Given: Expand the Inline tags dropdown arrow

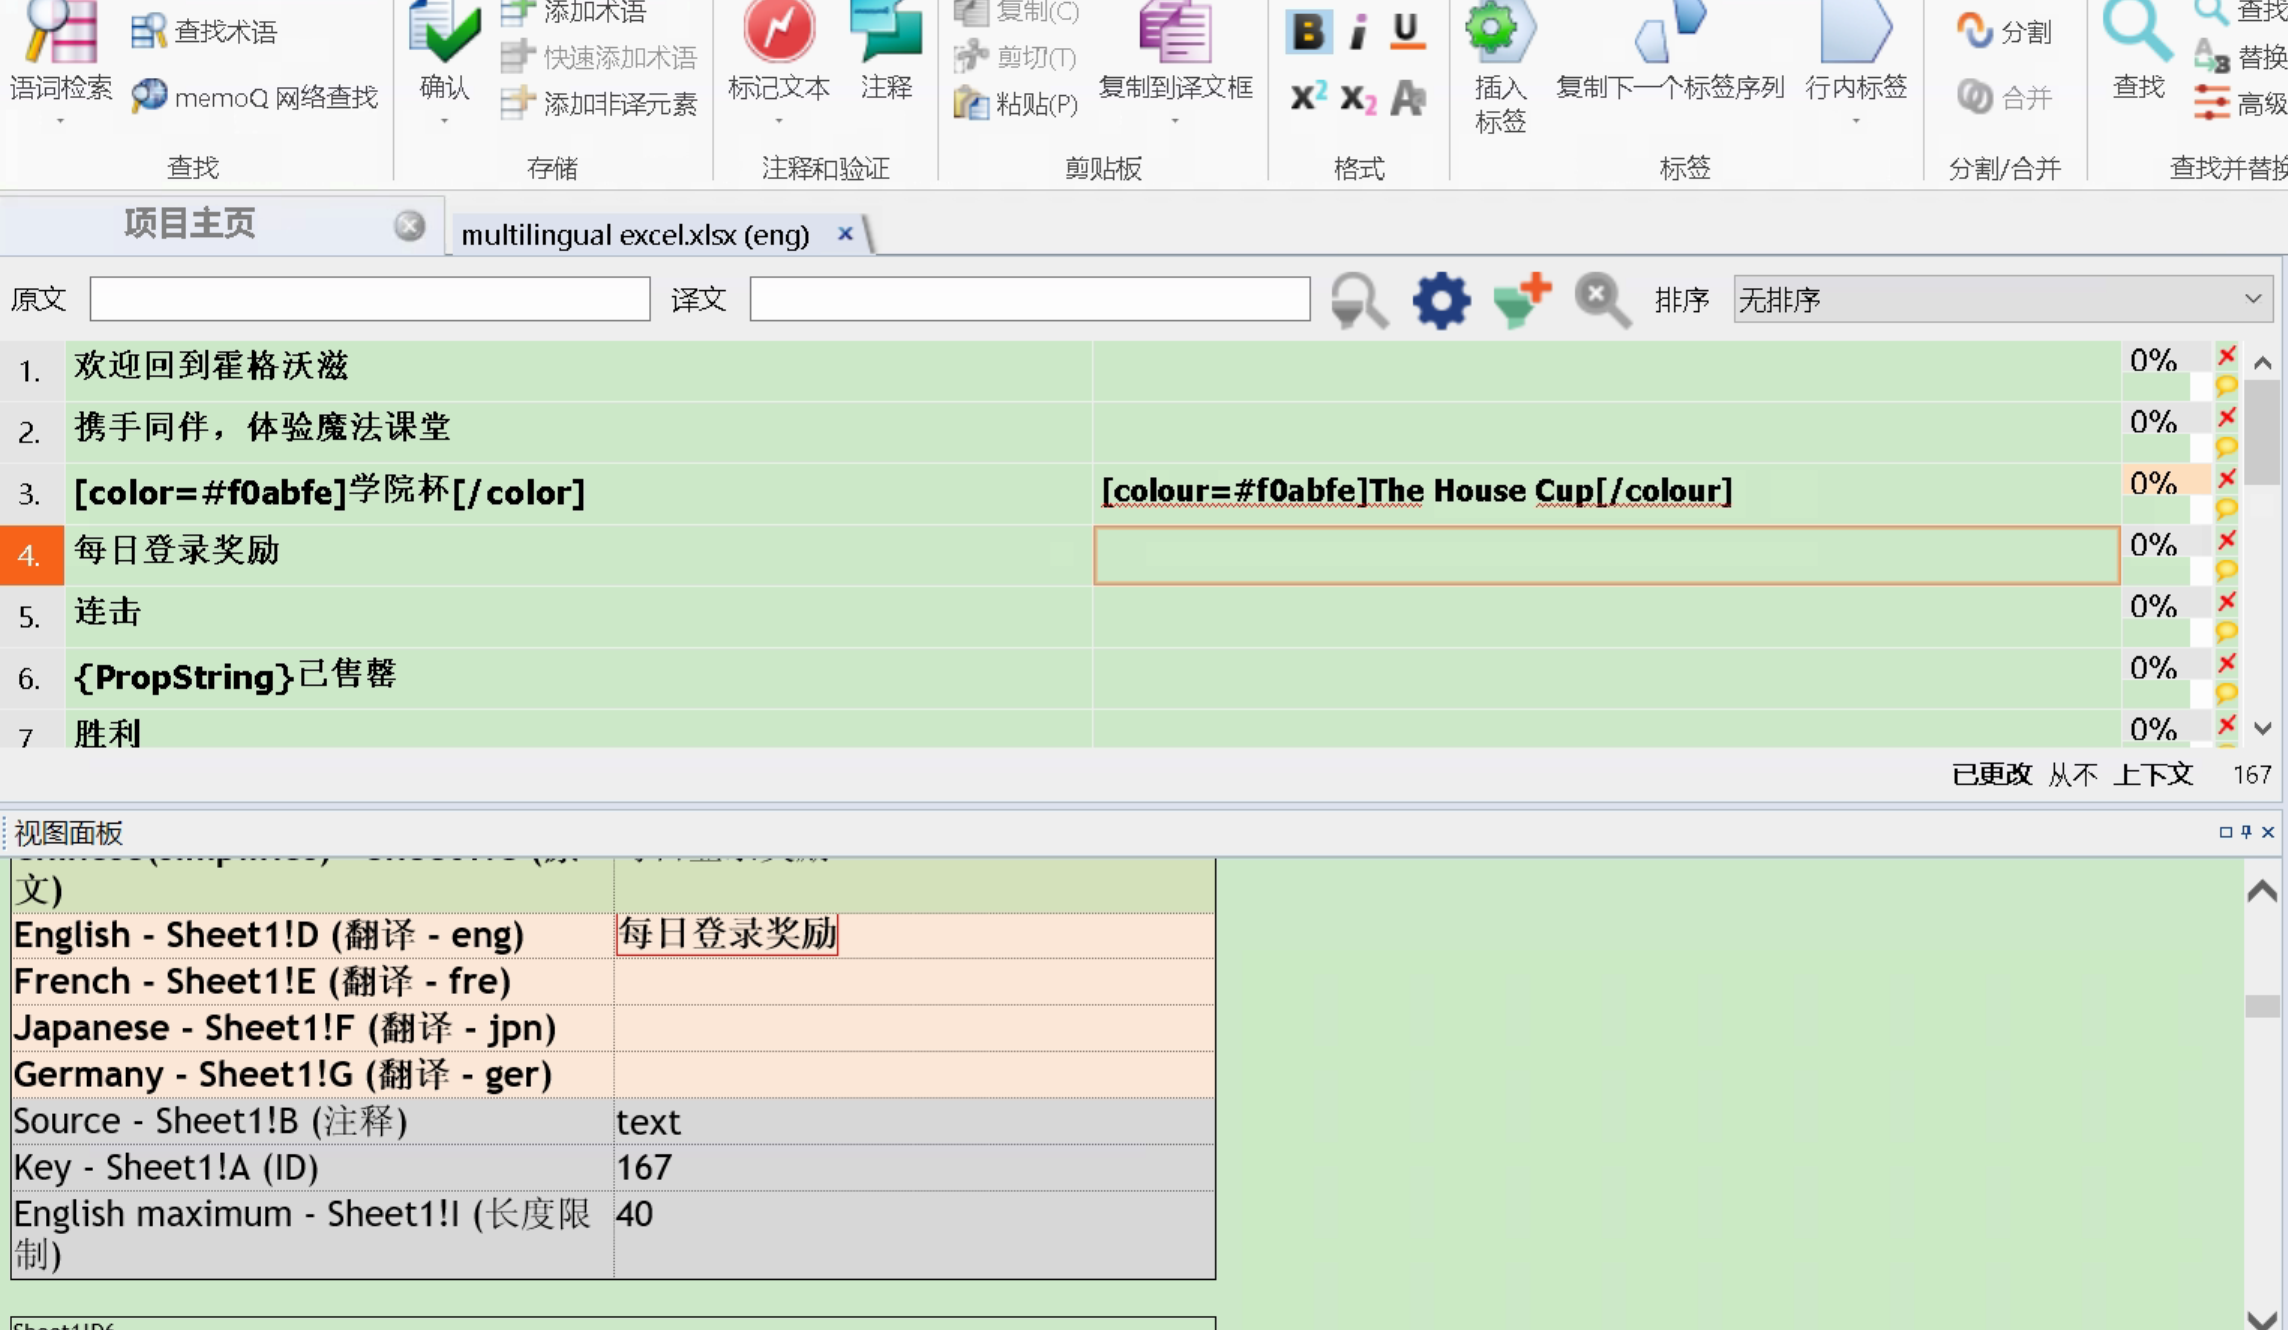Looking at the screenshot, I should point(1855,121).
